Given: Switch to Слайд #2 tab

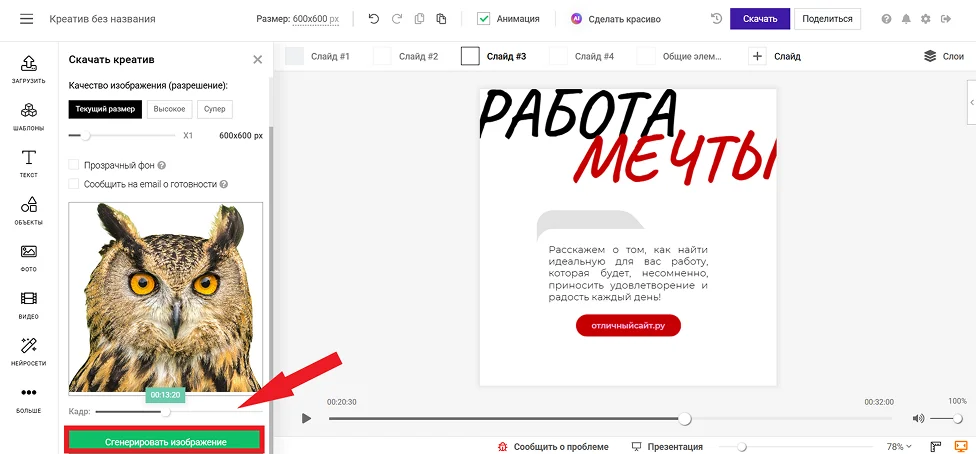Looking at the screenshot, I should (x=405, y=56).
